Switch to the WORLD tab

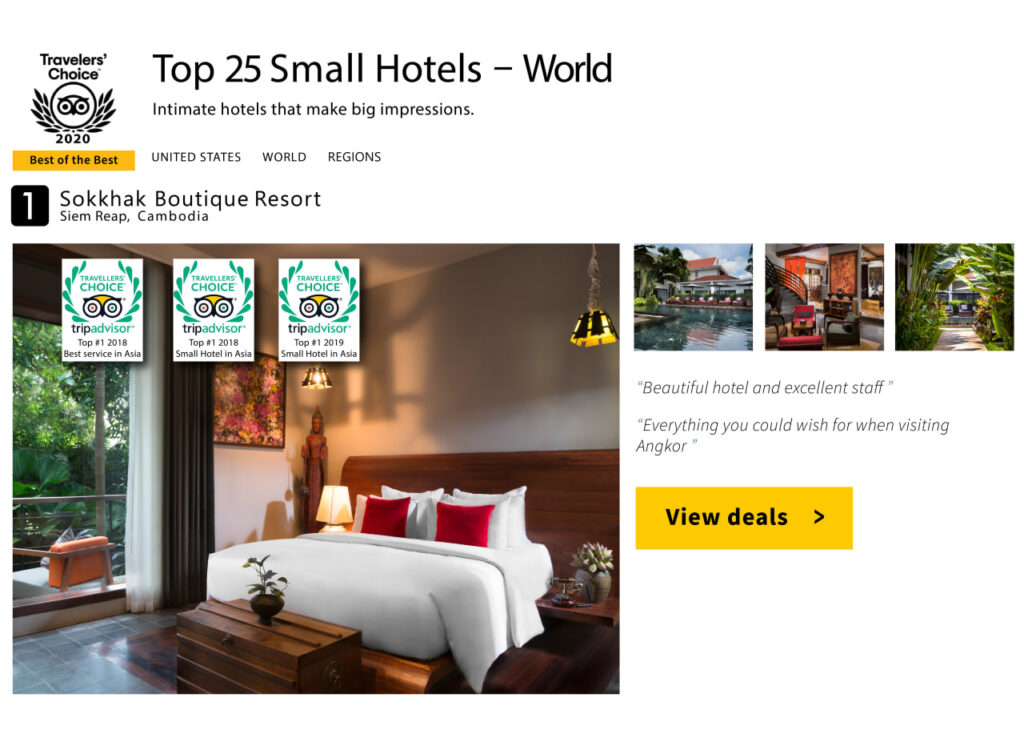[x=284, y=157]
